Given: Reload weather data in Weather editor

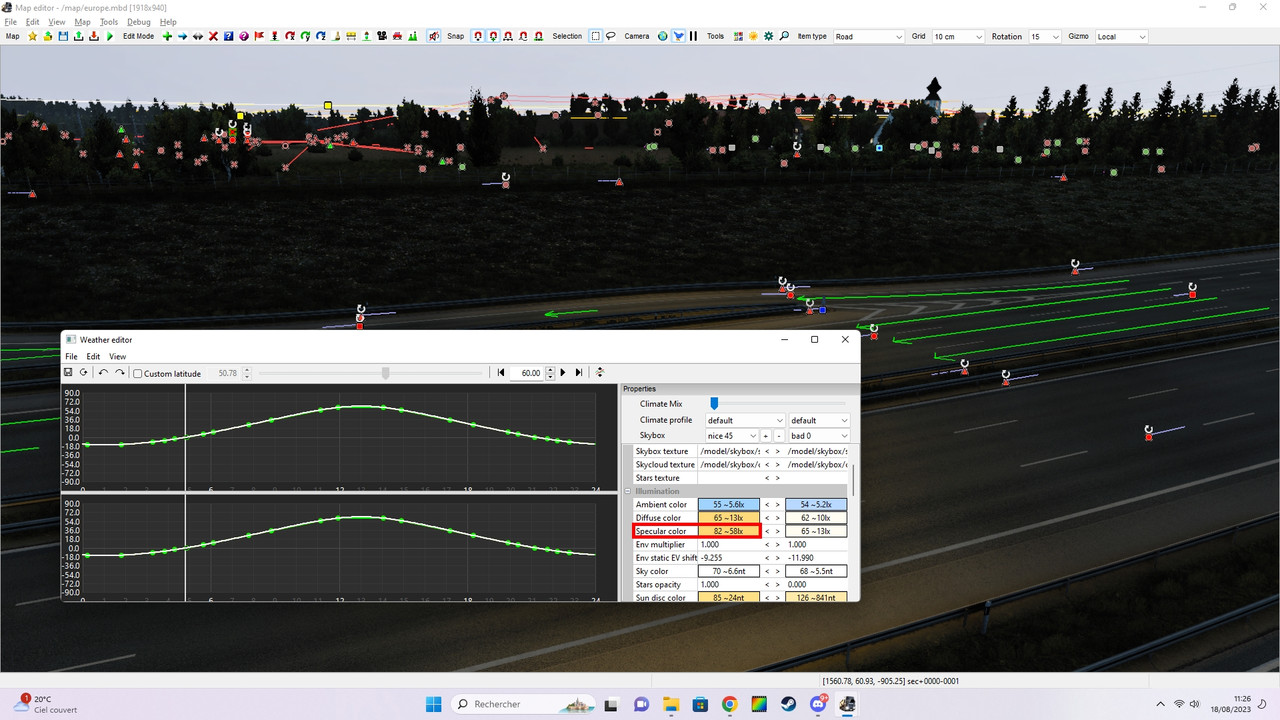Looking at the screenshot, I should tap(83, 372).
